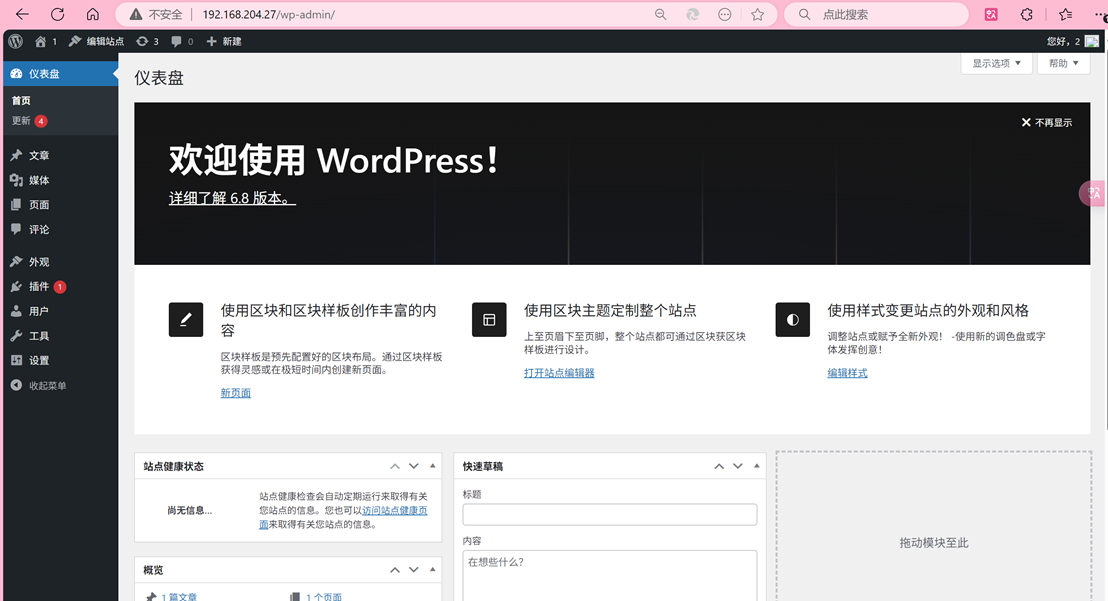Click the pencil edit icon tile
Screen dimensions: 1108x601
[x=186, y=320]
